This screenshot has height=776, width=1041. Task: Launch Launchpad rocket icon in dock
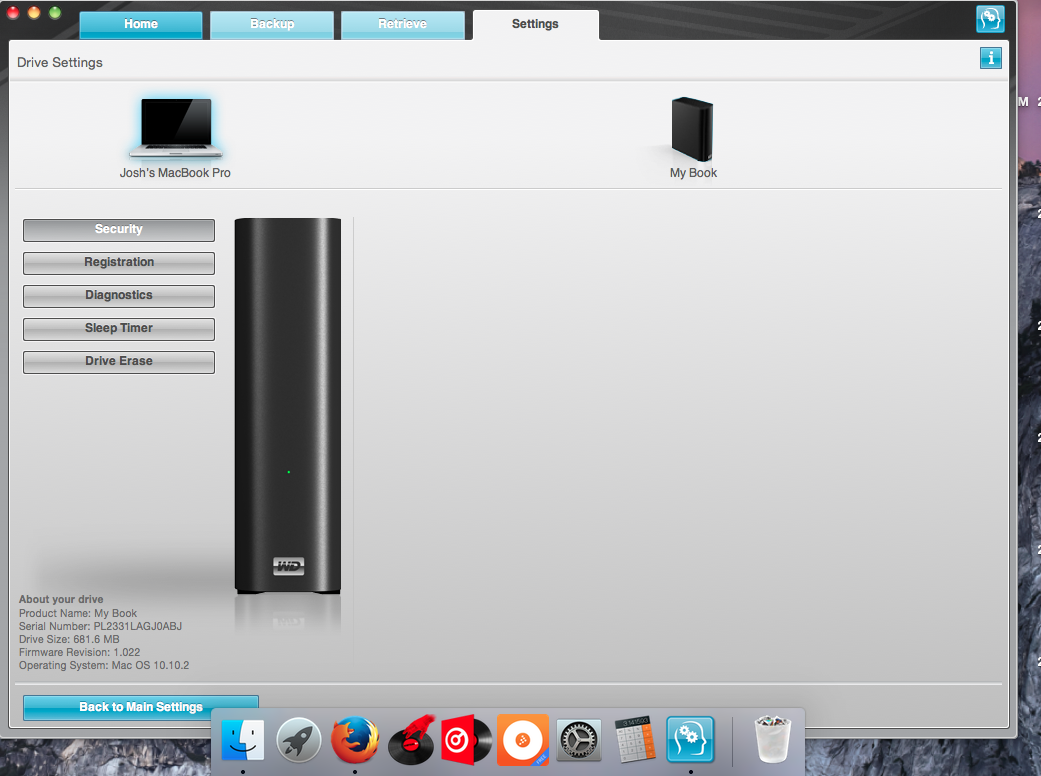(299, 740)
